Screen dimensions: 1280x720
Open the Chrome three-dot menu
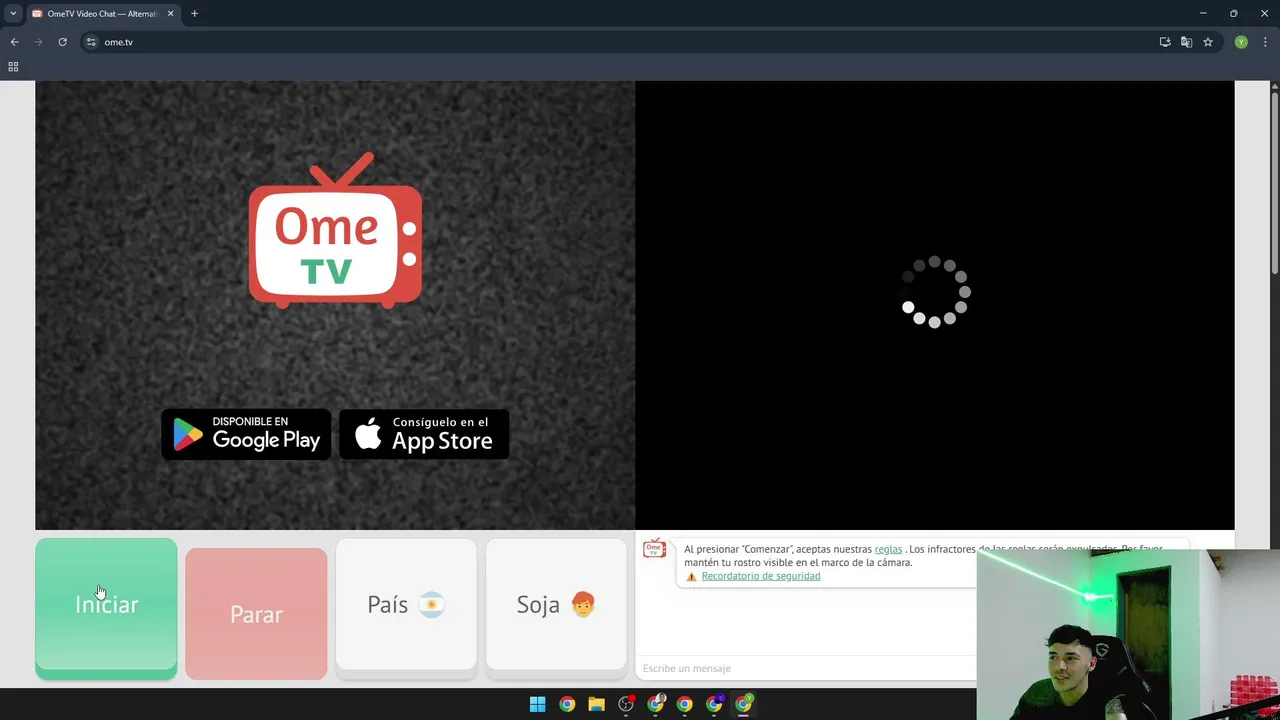[1265, 42]
